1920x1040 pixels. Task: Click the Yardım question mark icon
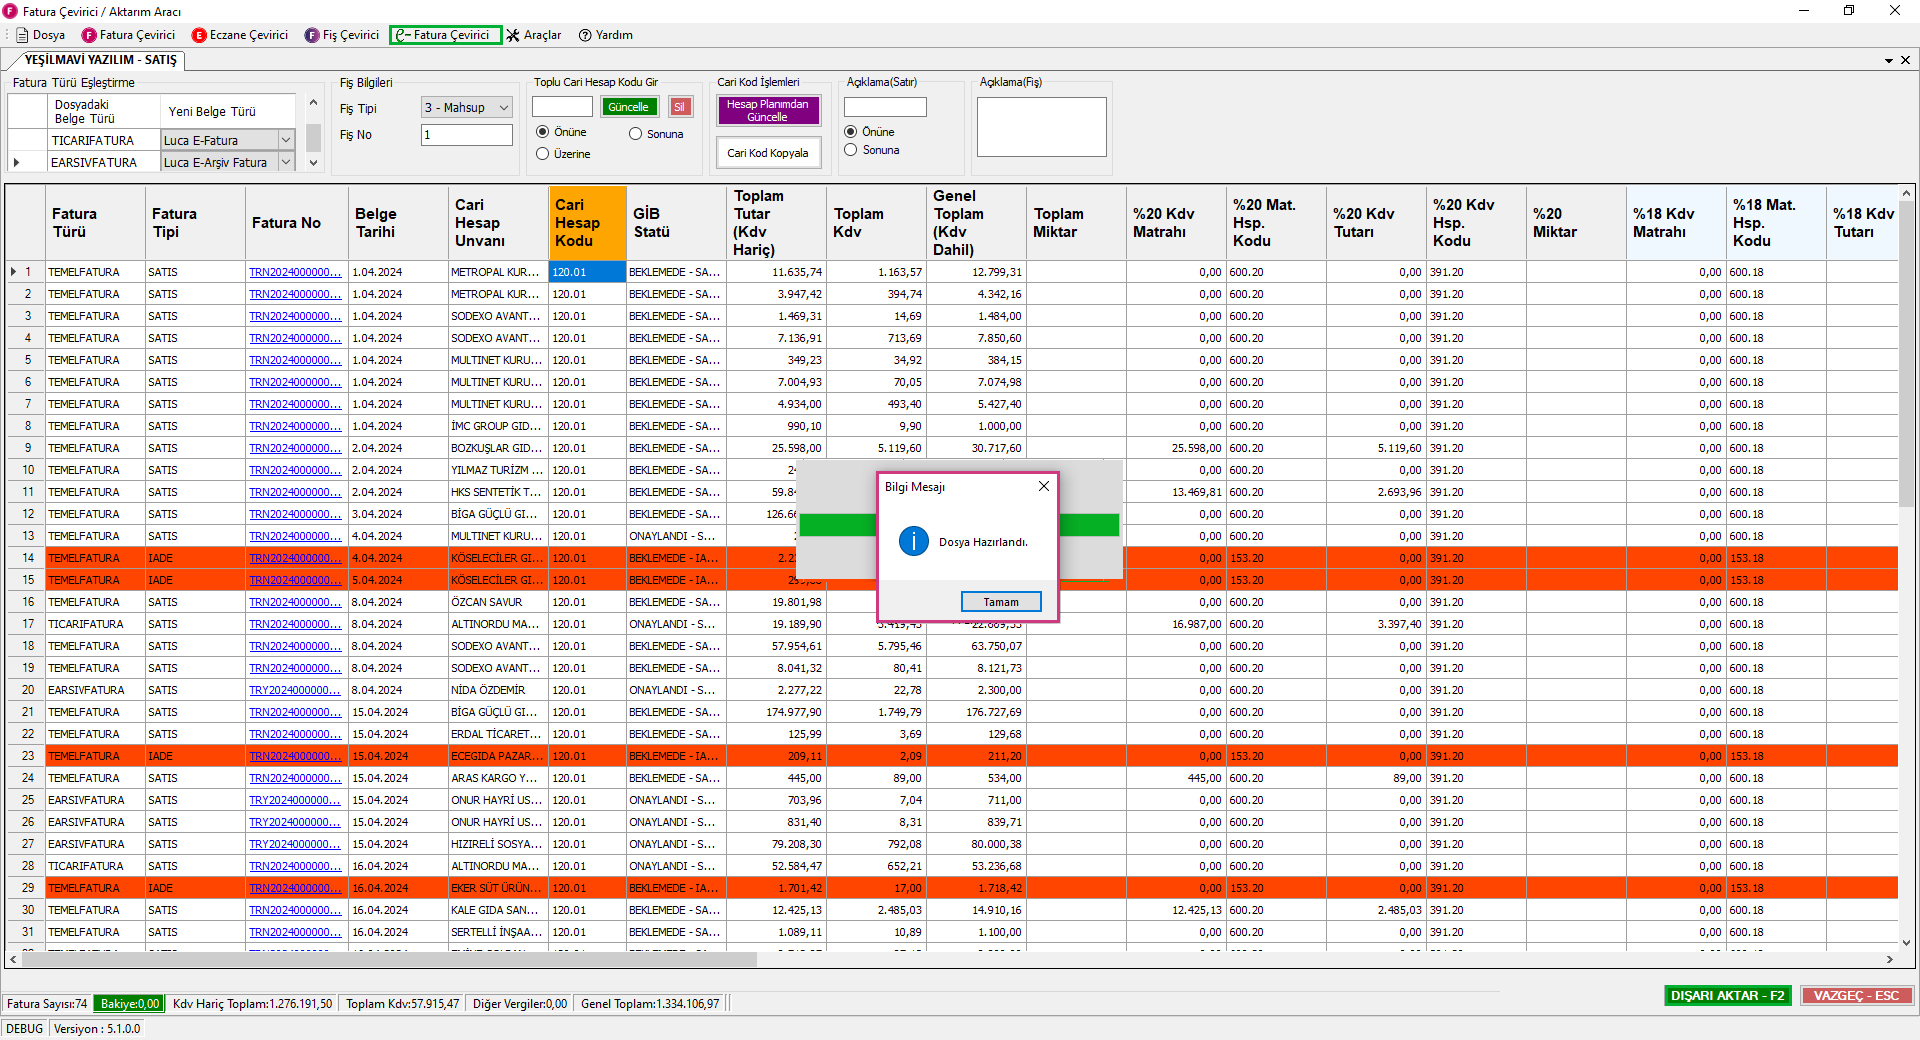pos(585,35)
